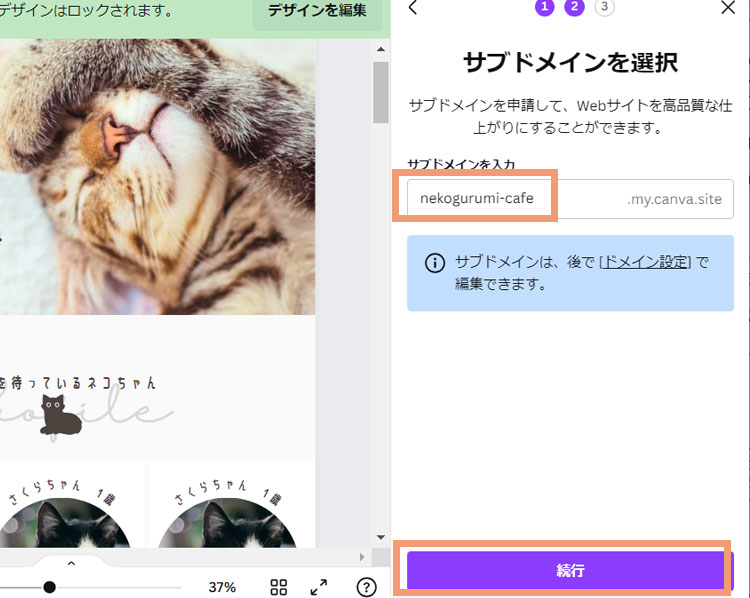Click vertical scrollbar down arrow
750x598 pixels.
coord(381,537)
